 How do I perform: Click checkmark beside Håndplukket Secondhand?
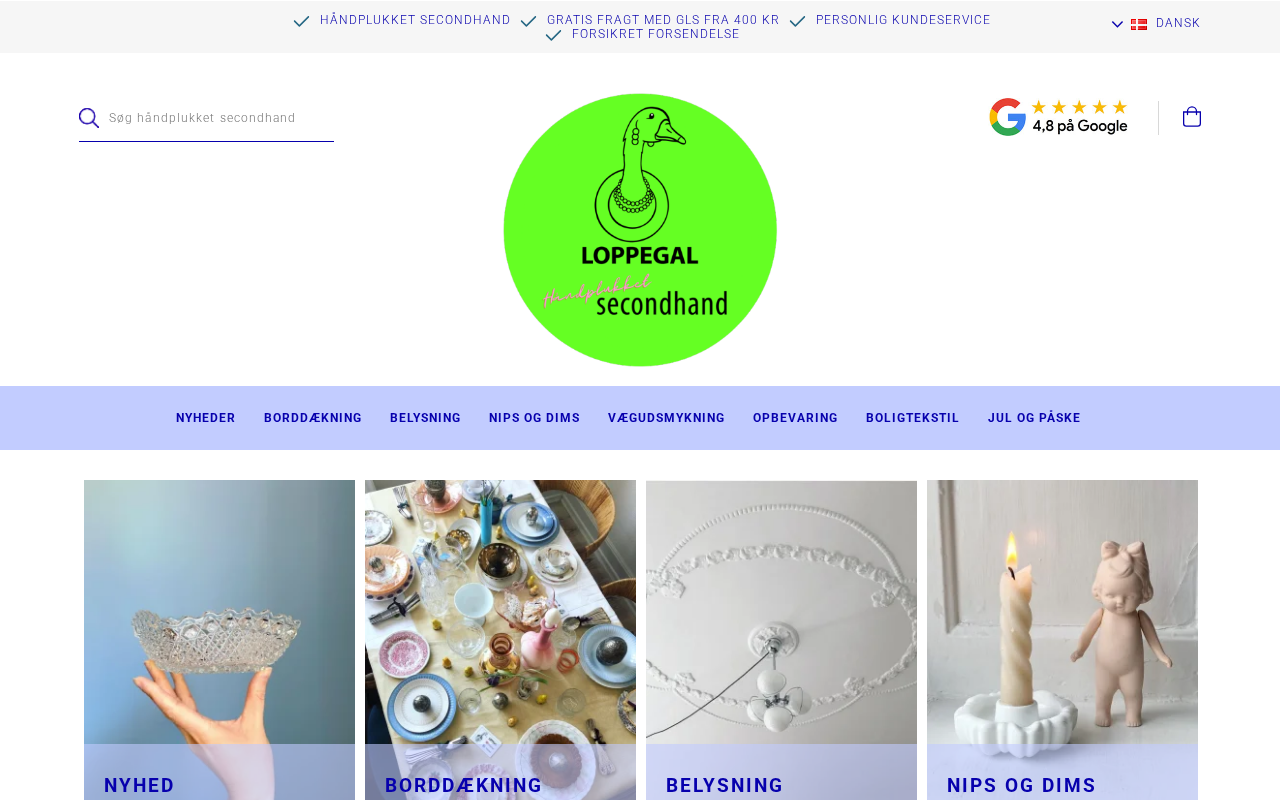301,21
